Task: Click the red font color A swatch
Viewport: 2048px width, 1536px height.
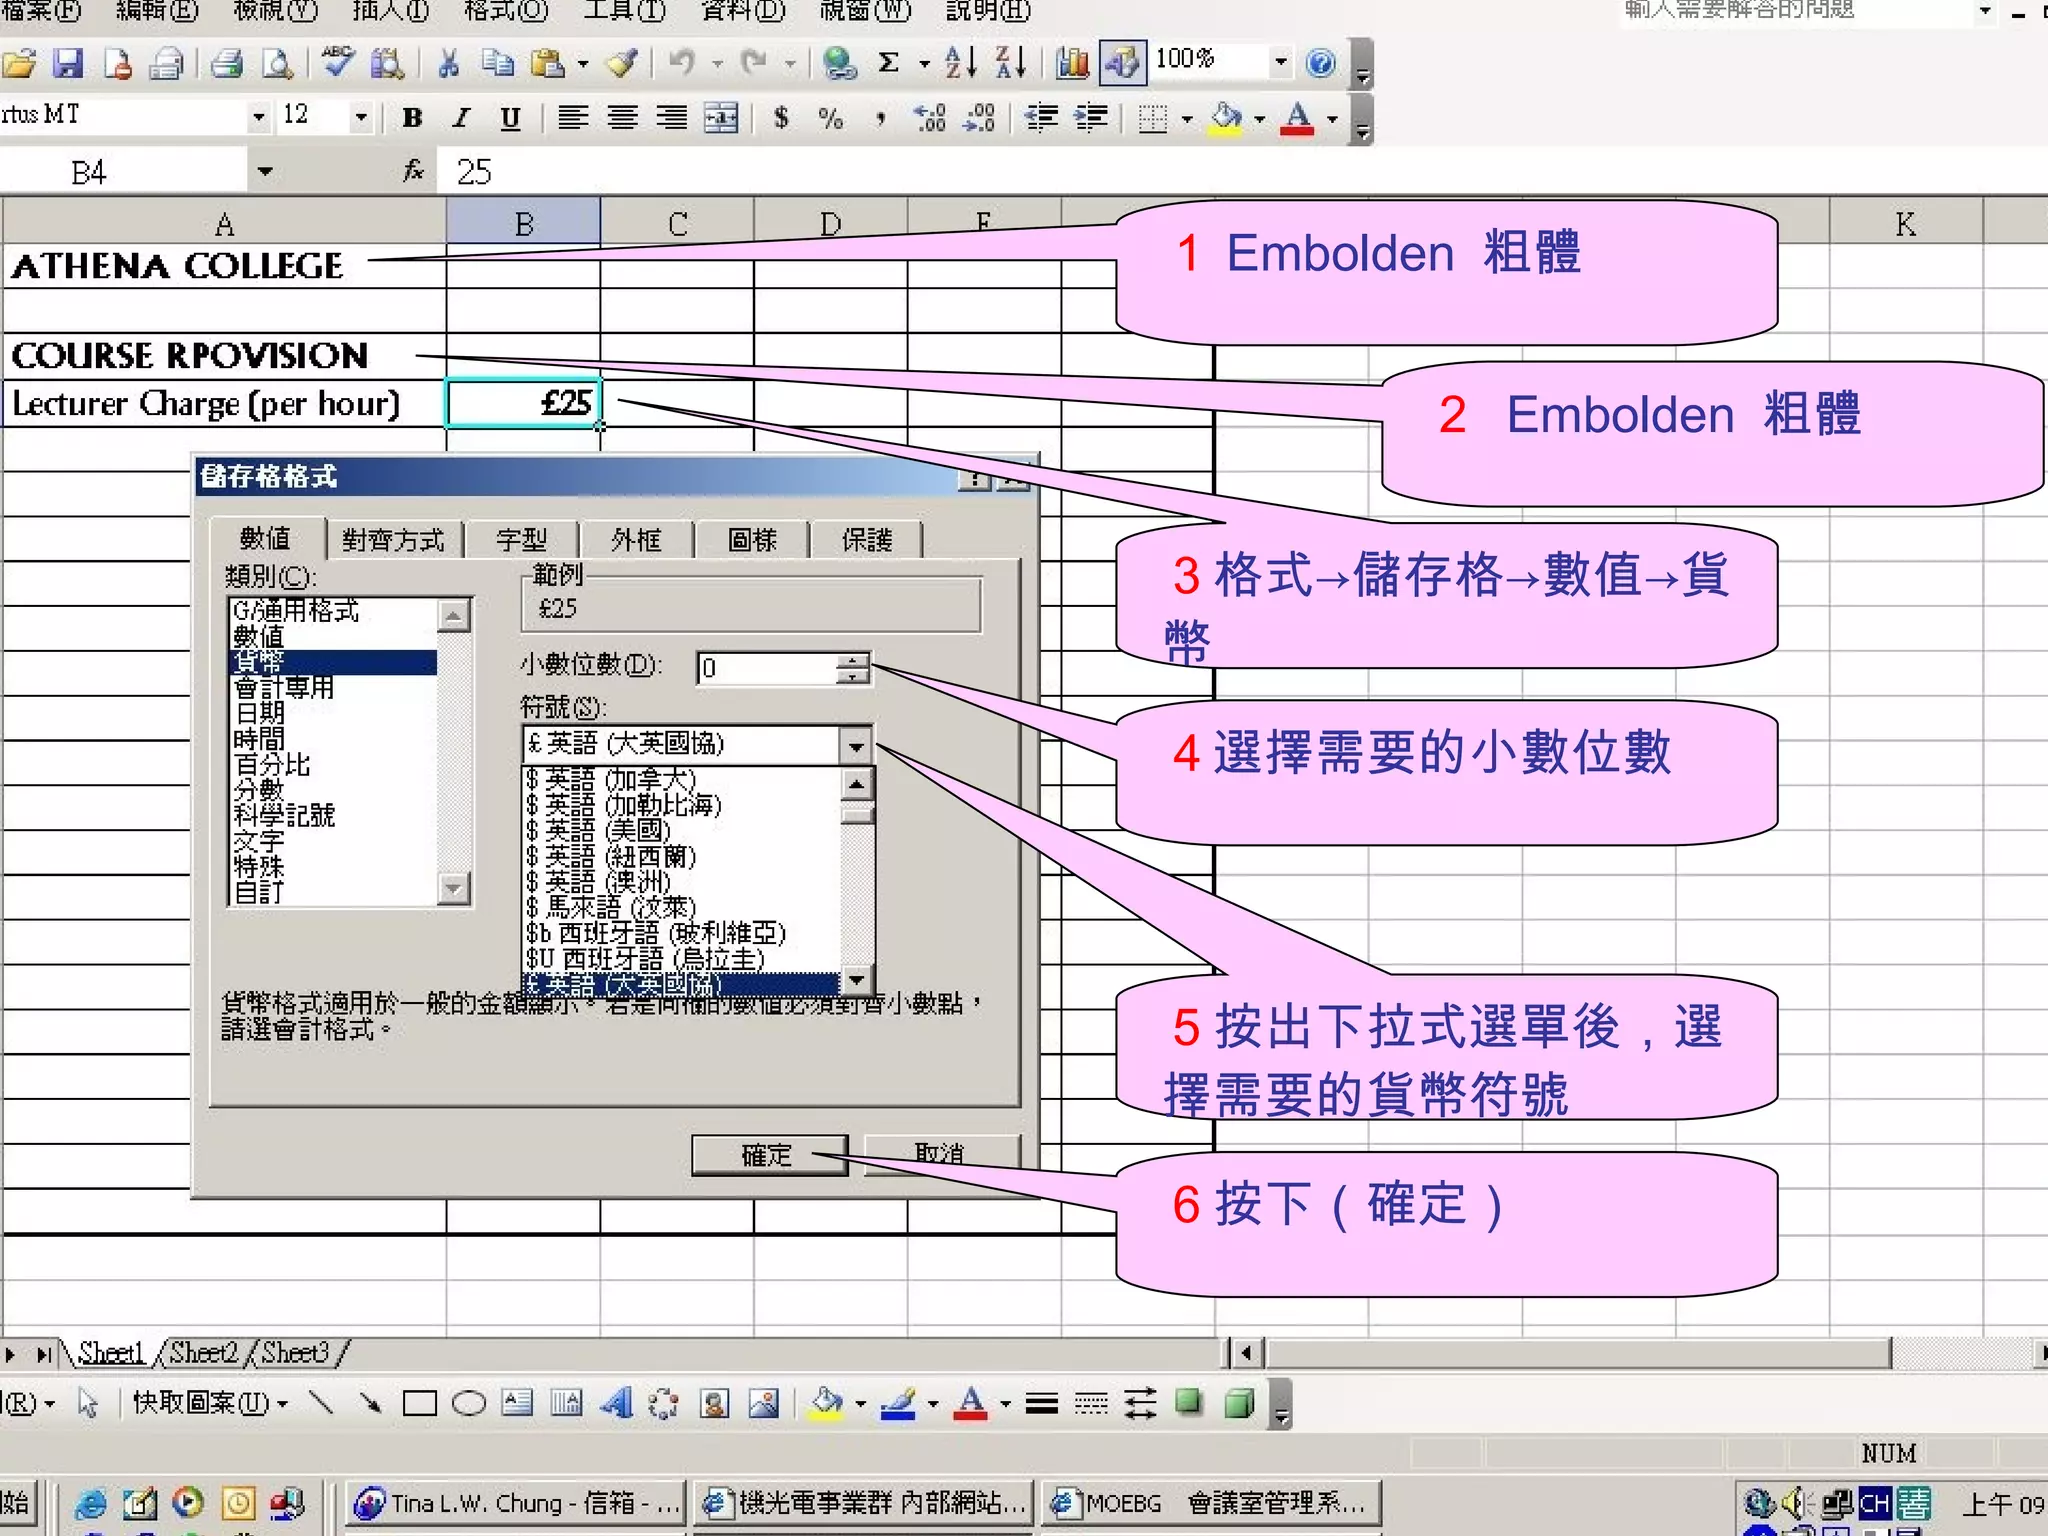Action: tap(1297, 118)
